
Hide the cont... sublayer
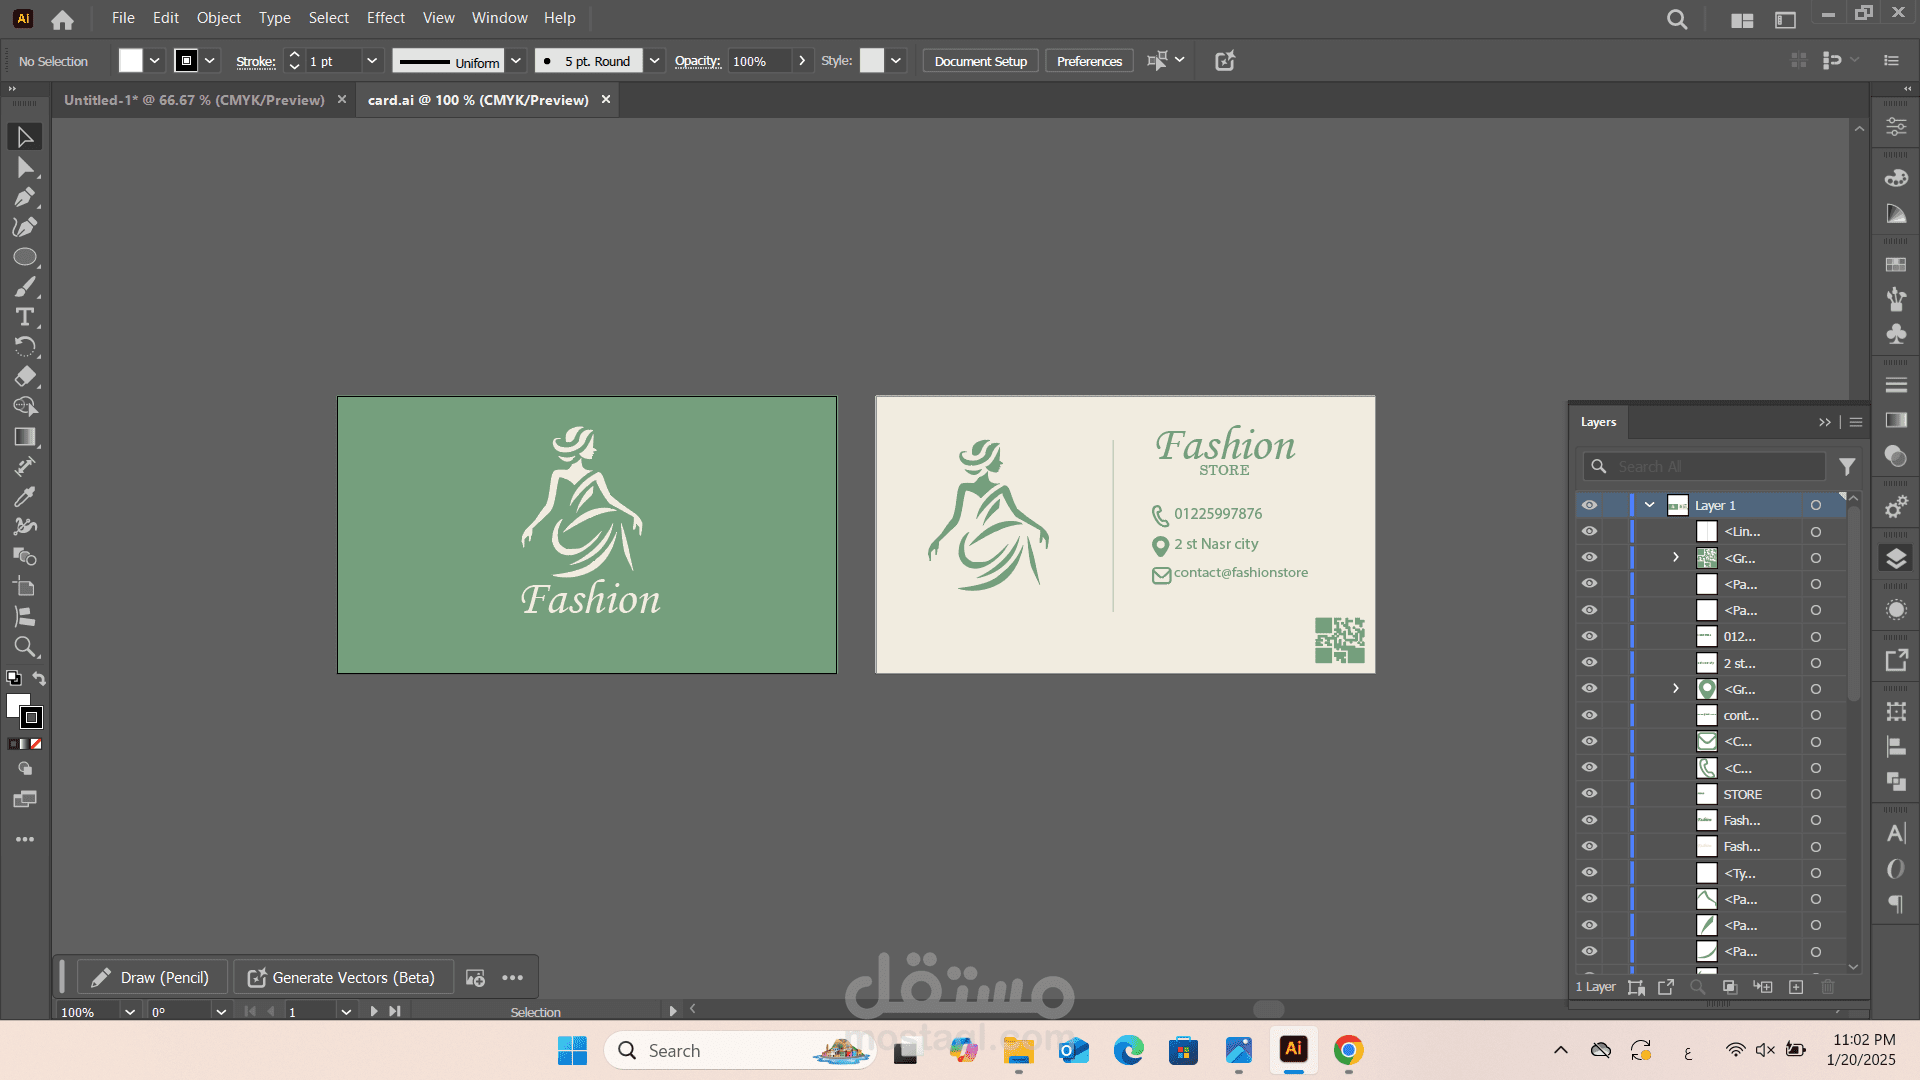tap(1589, 715)
